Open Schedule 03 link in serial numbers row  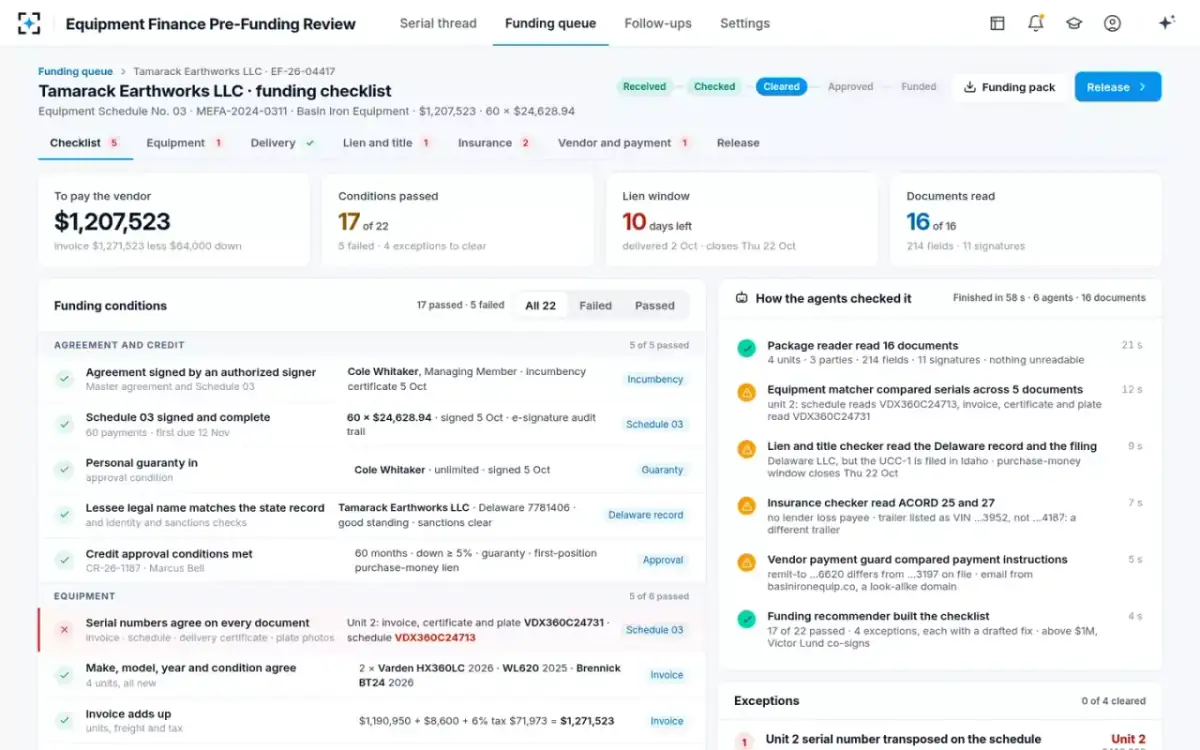coord(655,630)
